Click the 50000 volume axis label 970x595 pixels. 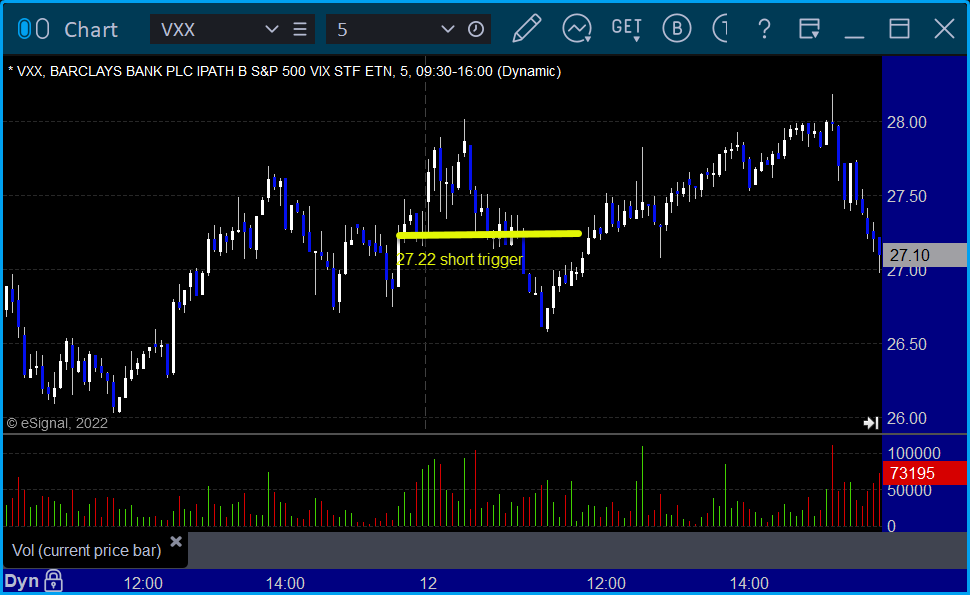[x=909, y=490]
